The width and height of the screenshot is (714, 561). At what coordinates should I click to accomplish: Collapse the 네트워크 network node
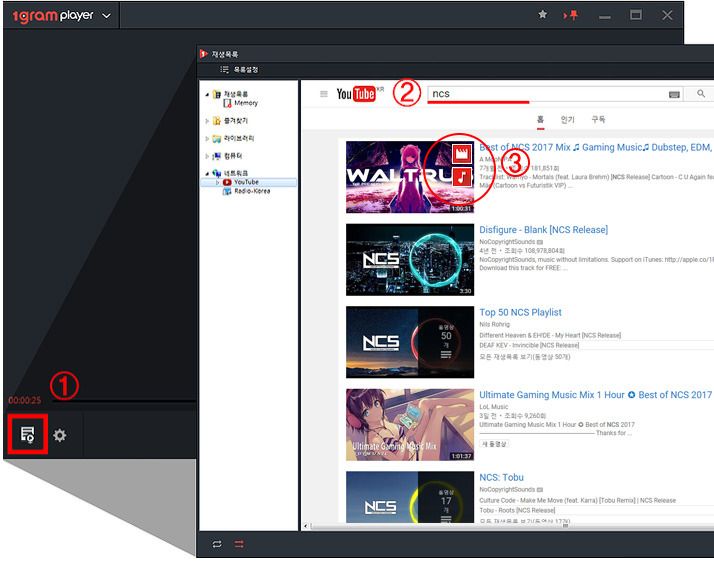207,173
